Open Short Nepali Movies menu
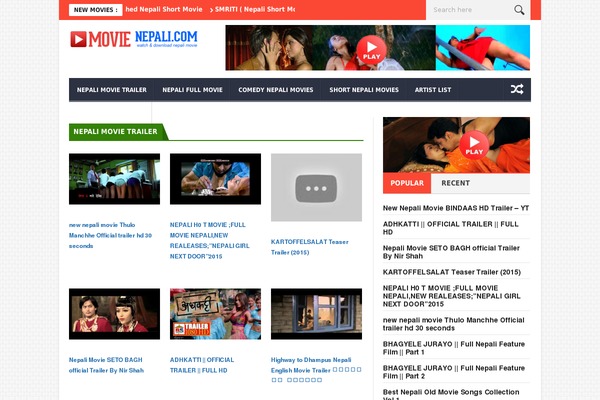The image size is (600, 400). pos(364,90)
